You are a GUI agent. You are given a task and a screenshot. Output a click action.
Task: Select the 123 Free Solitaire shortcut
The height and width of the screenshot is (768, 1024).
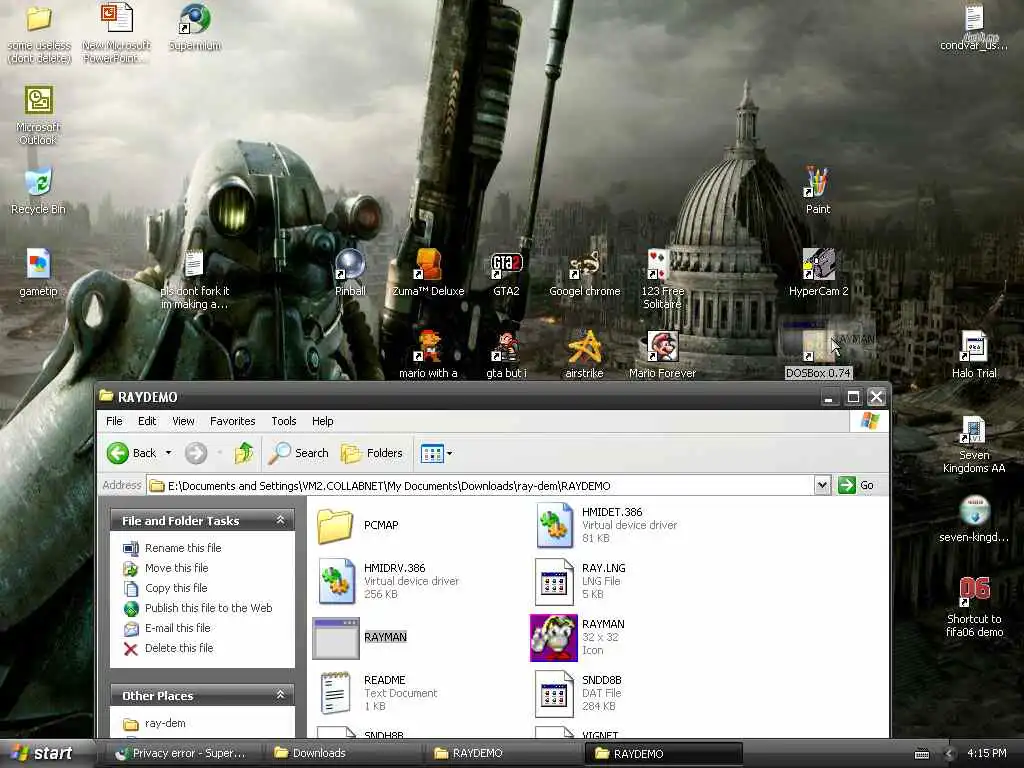[x=662, y=280]
